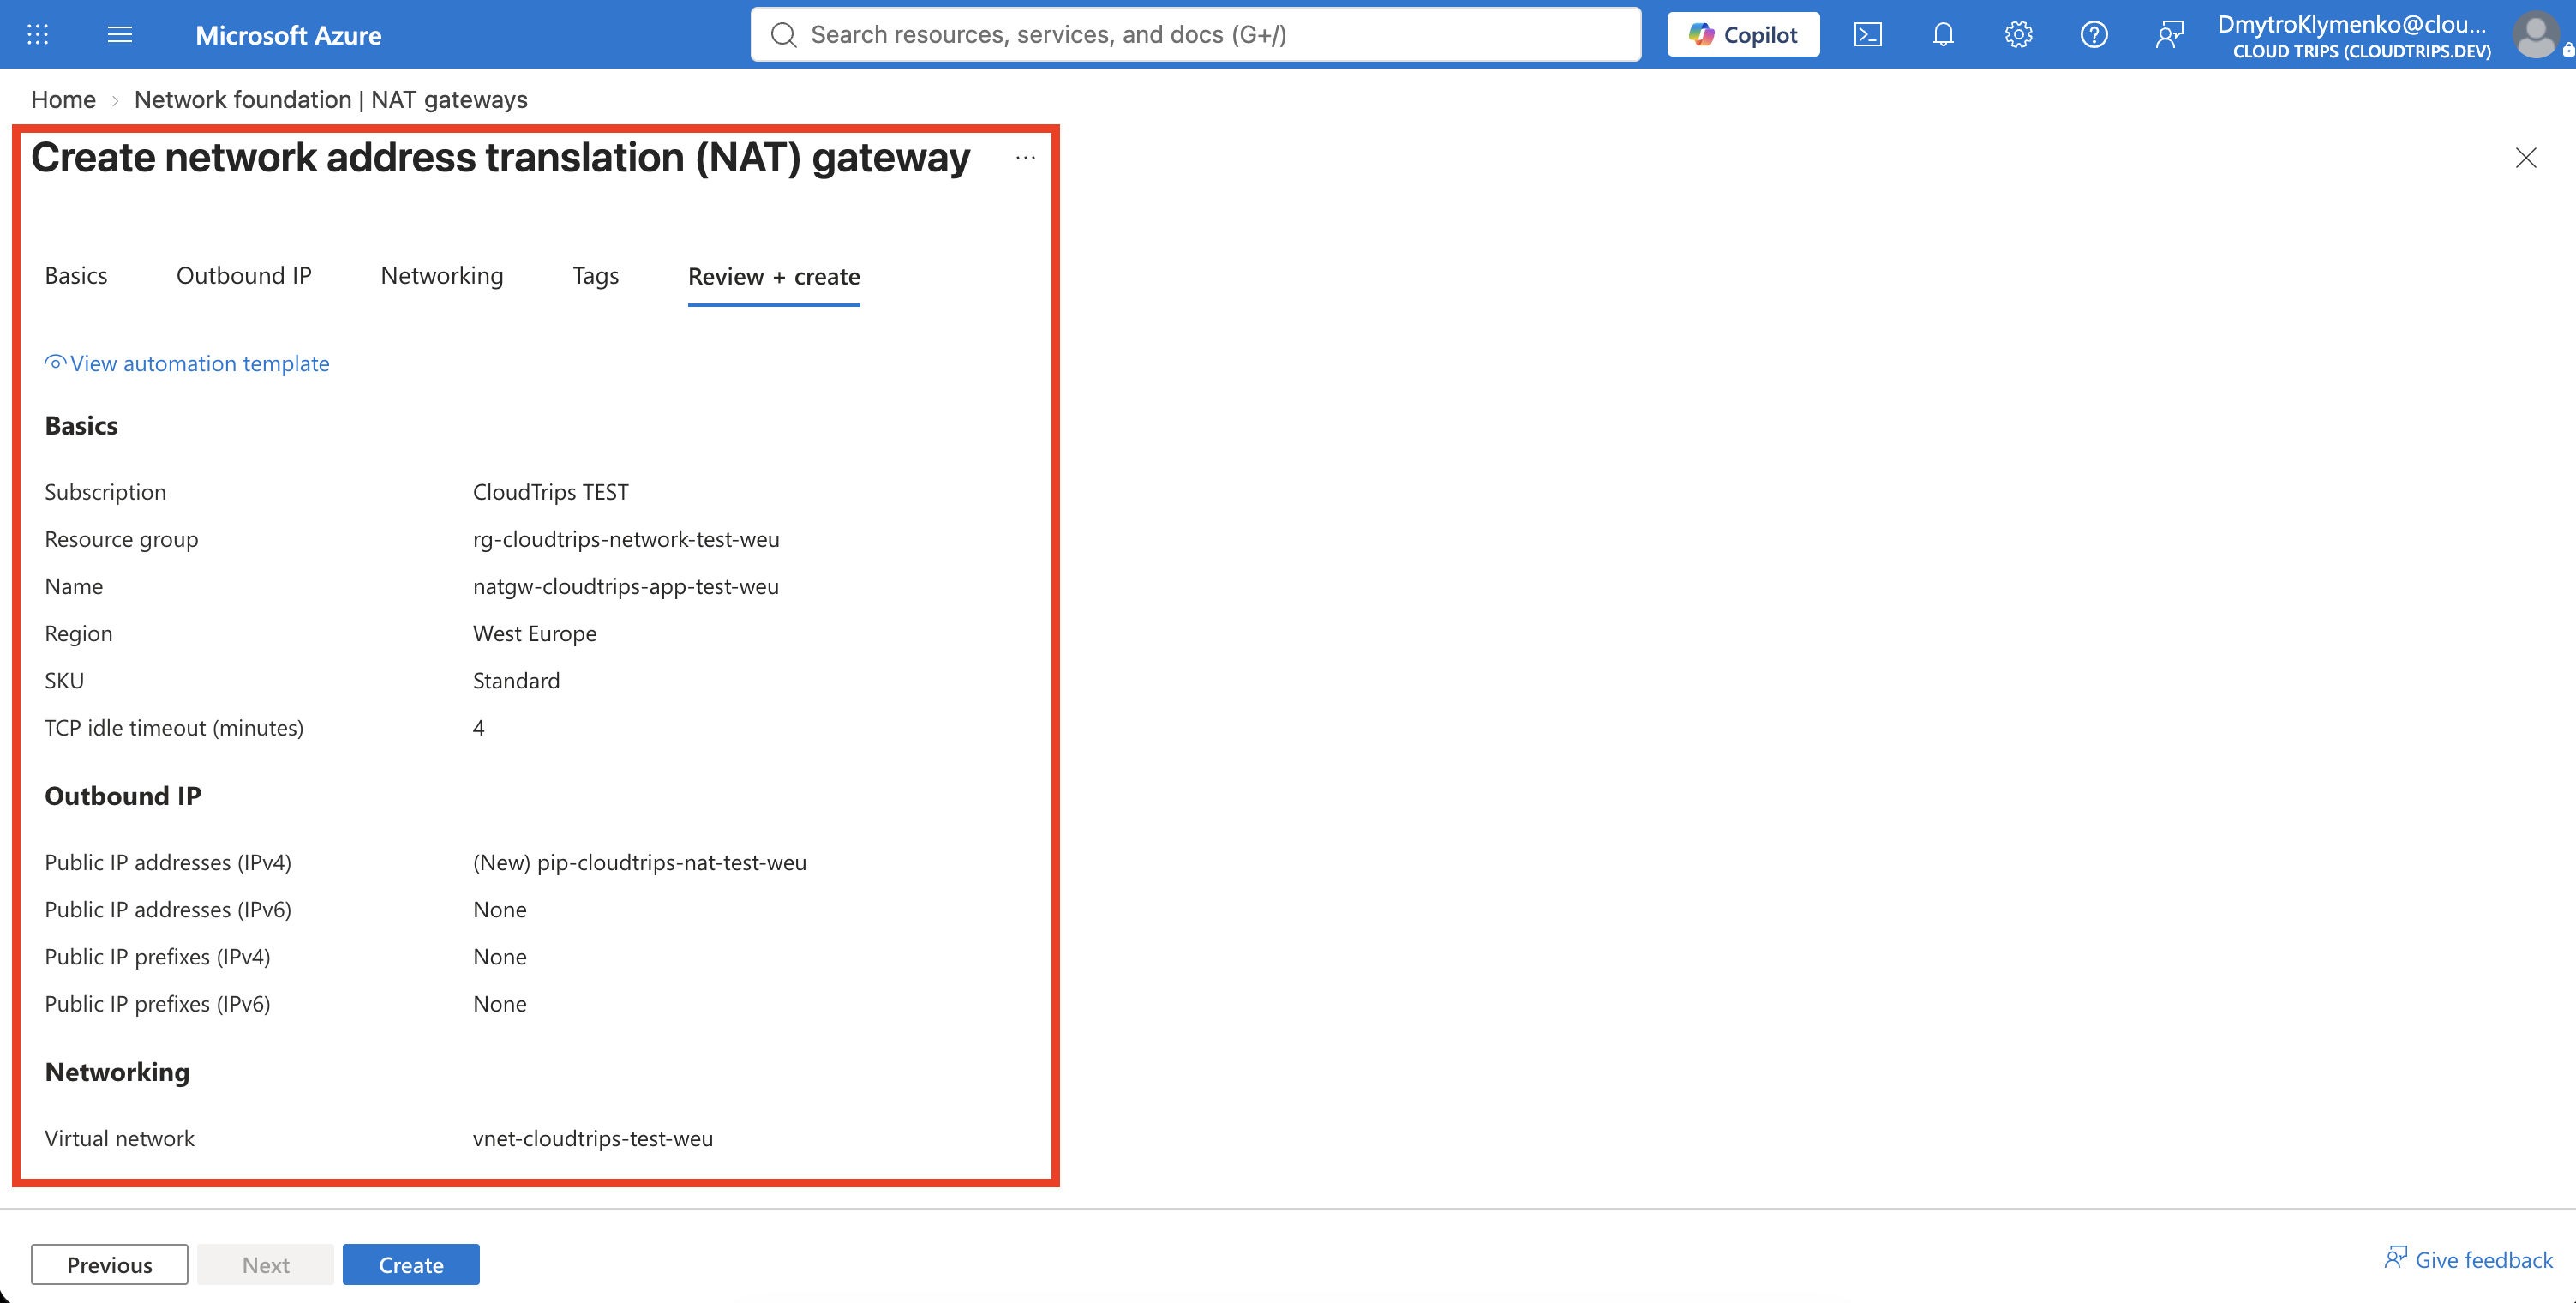Open Network foundation | NAT gateways breadcrumb
Viewport: 2576px width, 1303px height.
click(331, 100)
